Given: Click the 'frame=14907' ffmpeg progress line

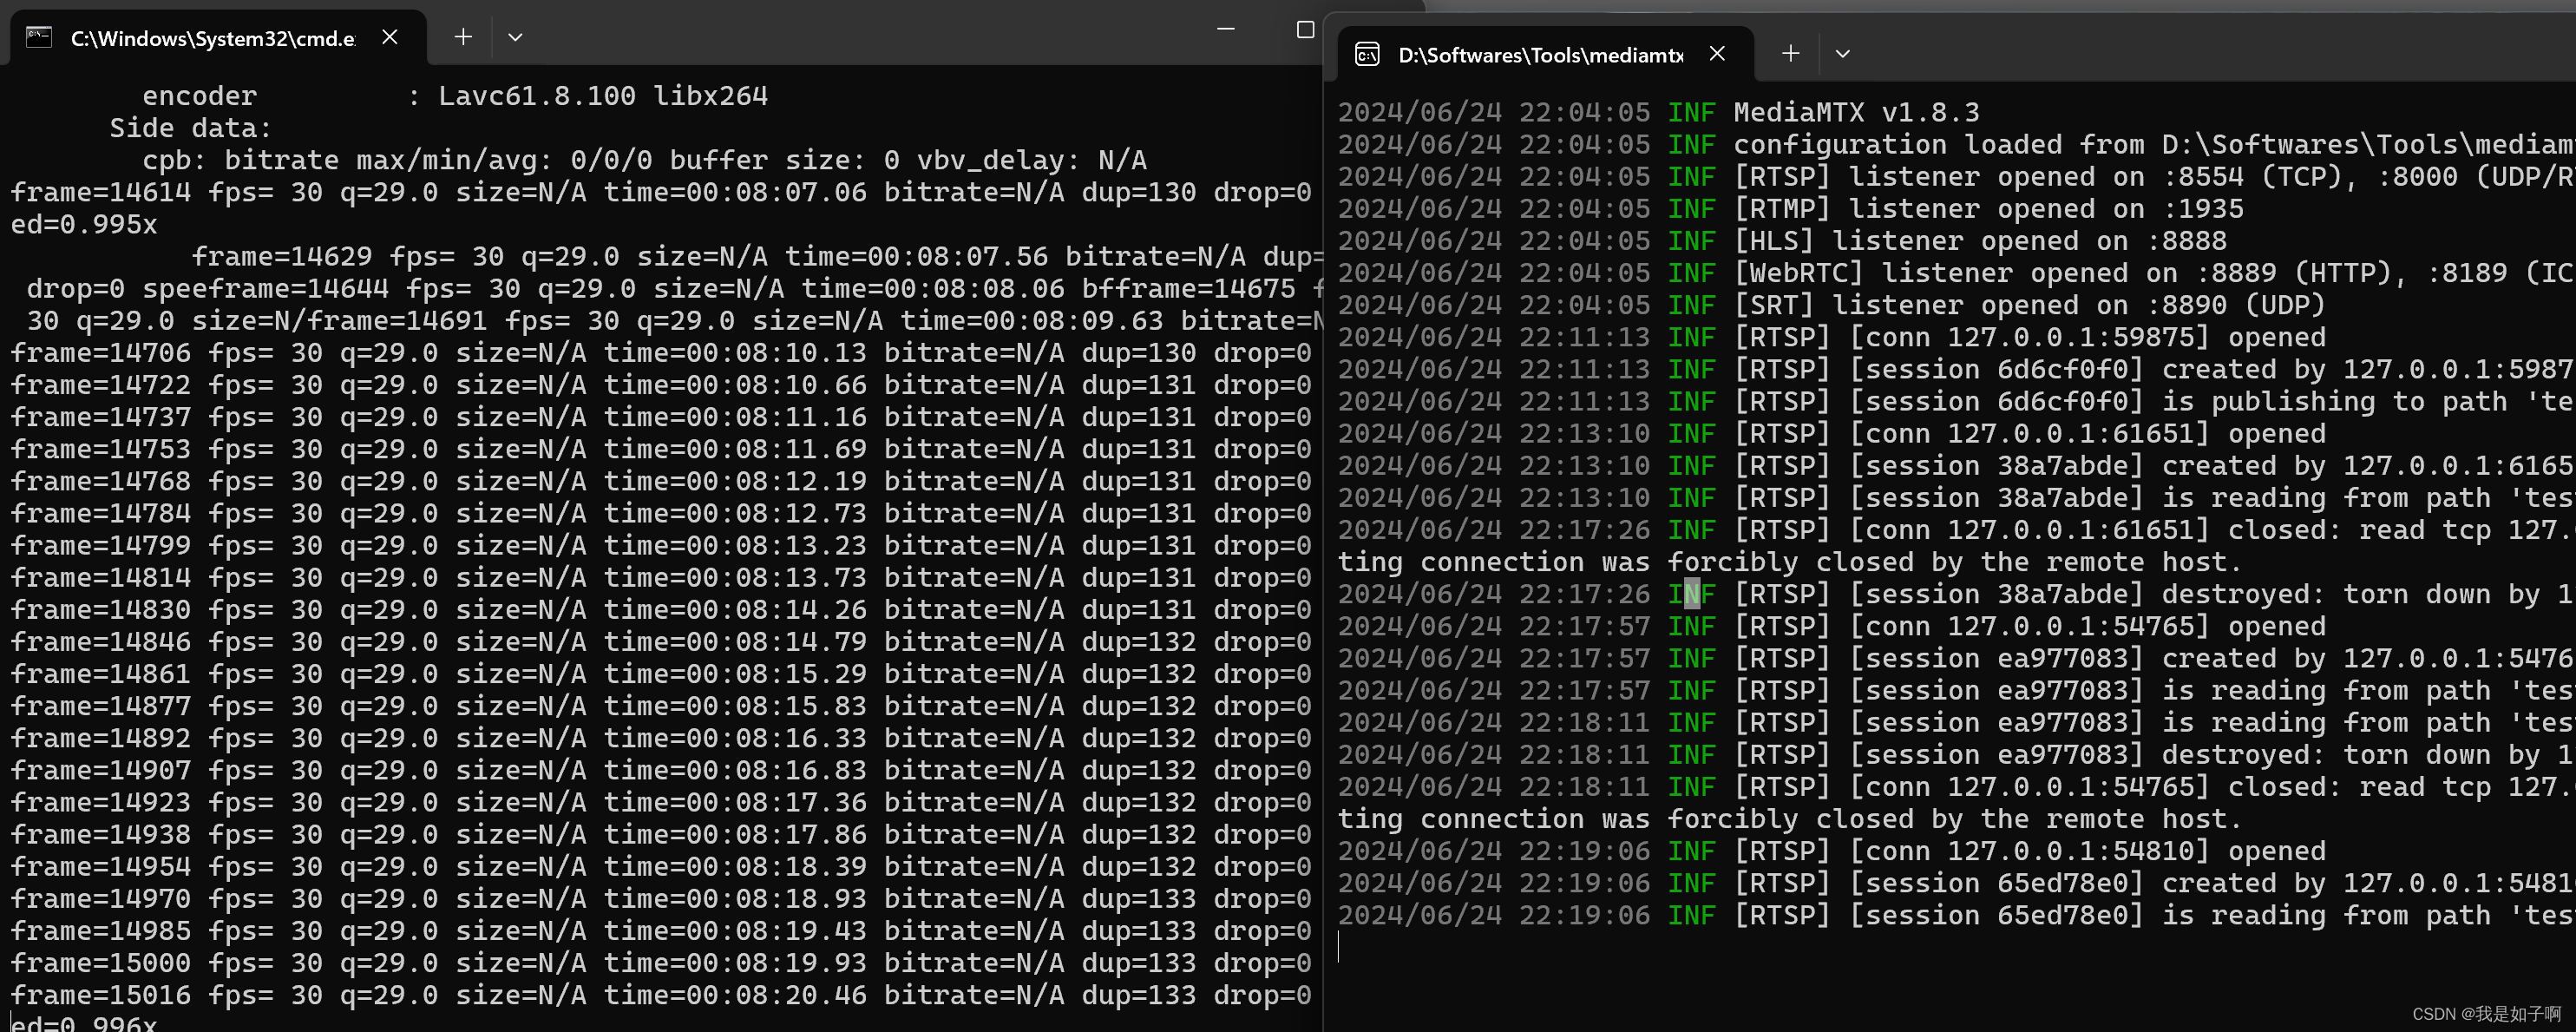Looking at the screenshot, I should click(660, 770).
